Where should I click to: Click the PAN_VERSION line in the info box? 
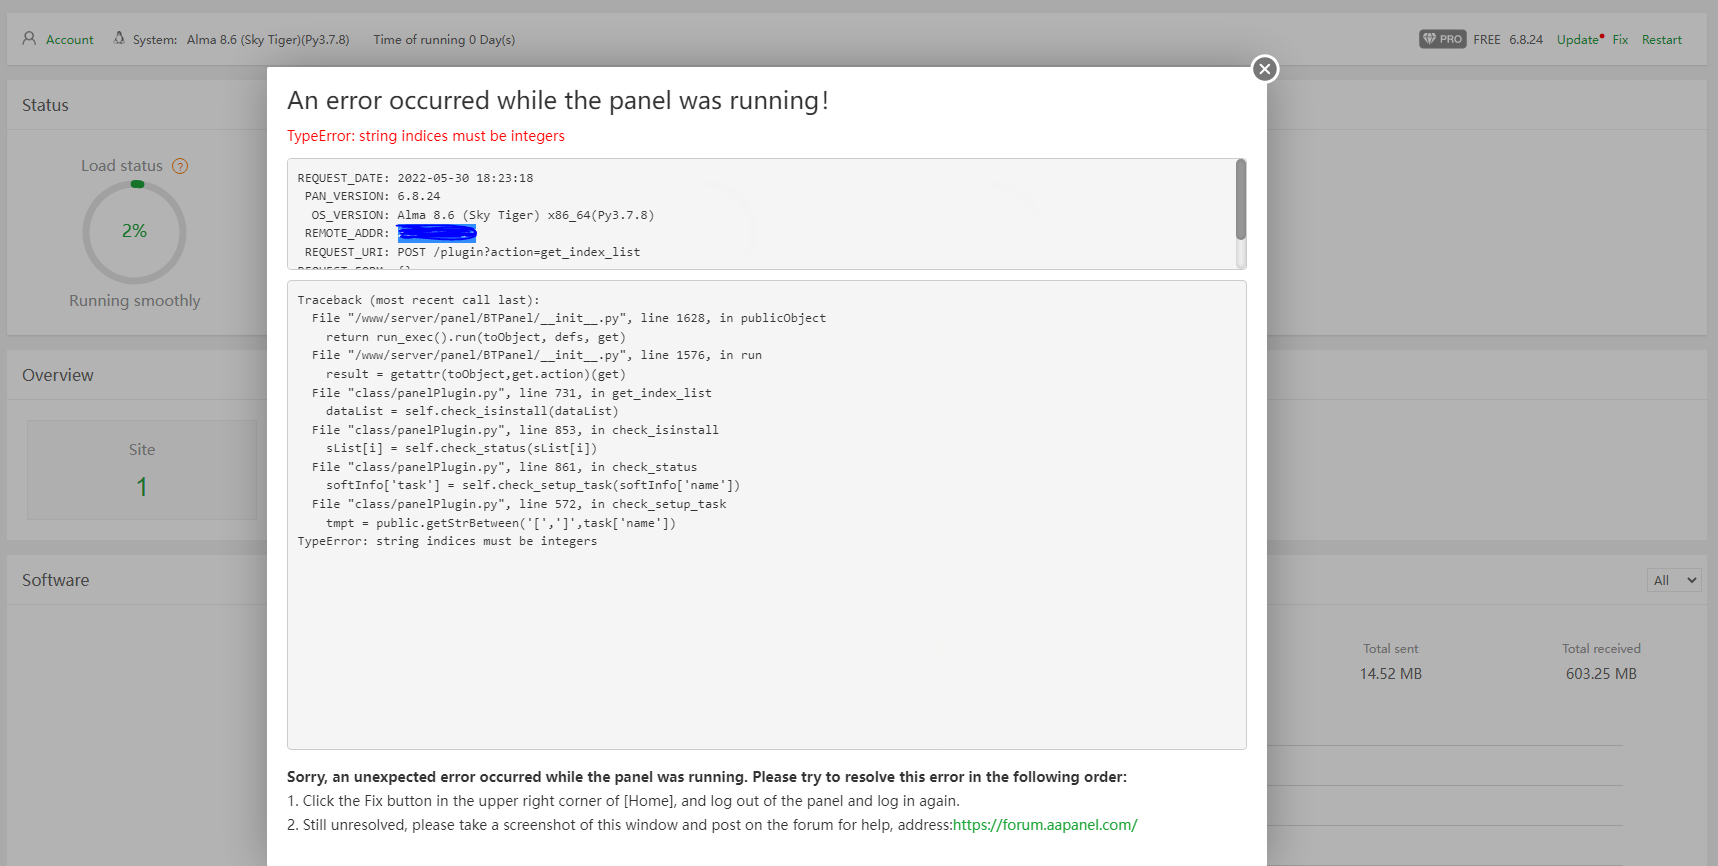[372, 196]
